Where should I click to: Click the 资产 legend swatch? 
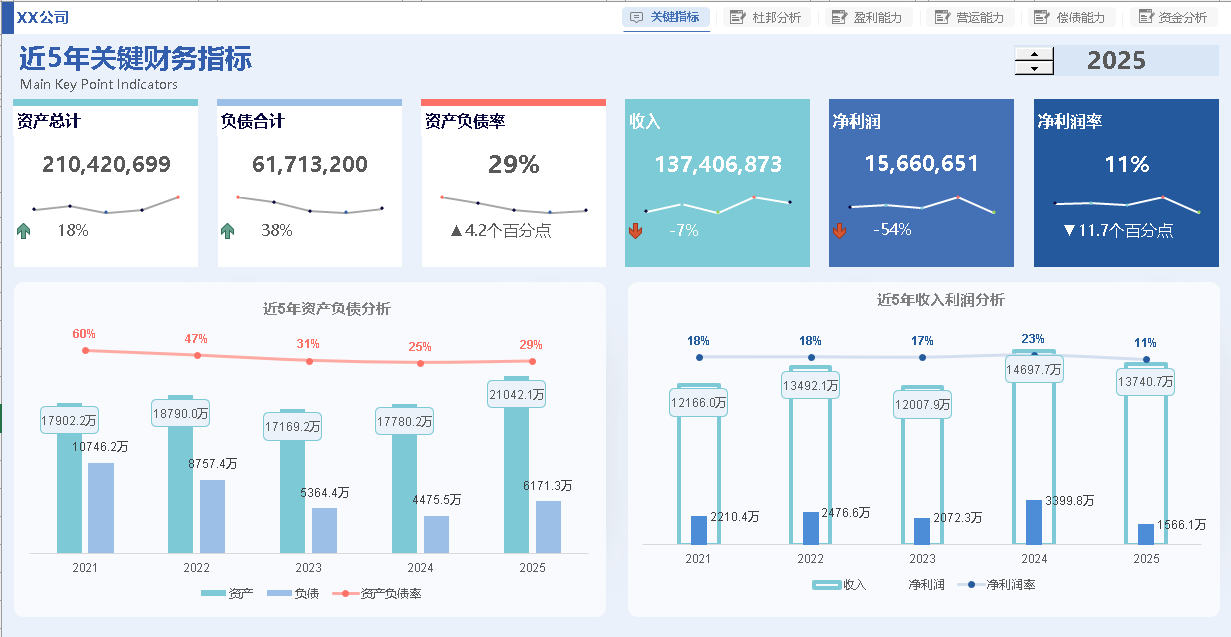[x=214, y=594]
